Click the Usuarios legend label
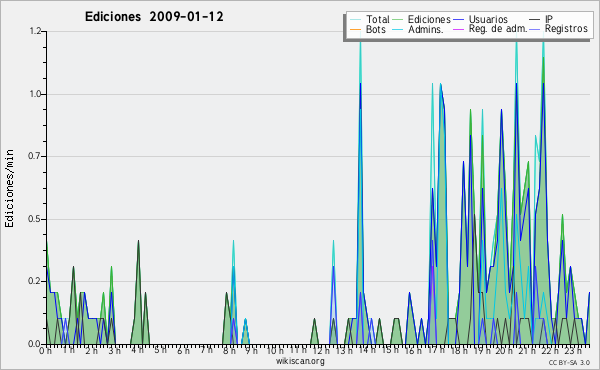Image resolution: width=600 pixels, height=370 pixels. (488, 19)
